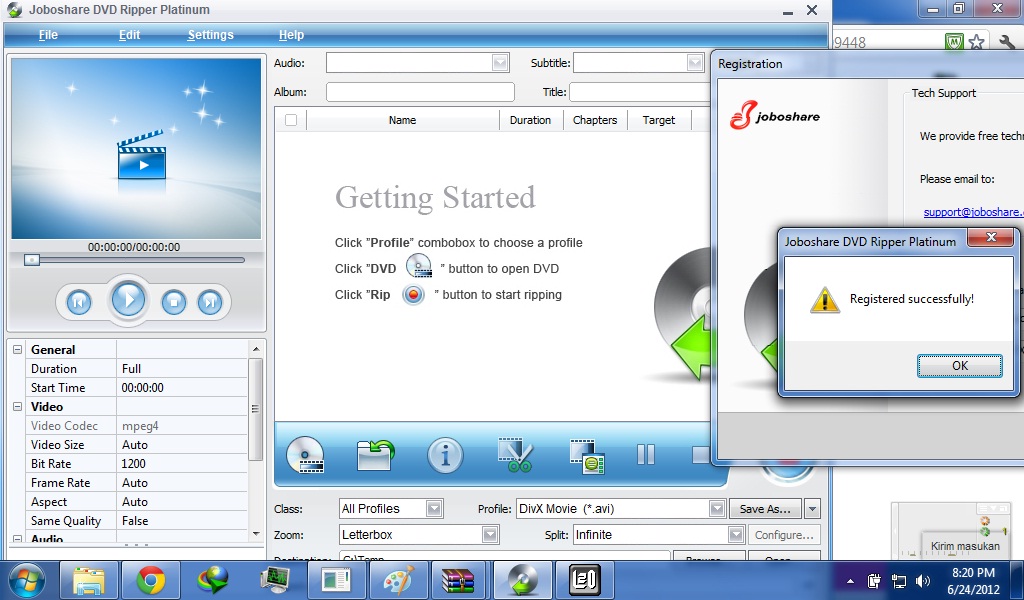Viewport: 1024px width, 600px height.
Task: Open the Audio dropdown
Action: (x=500, y=63)
